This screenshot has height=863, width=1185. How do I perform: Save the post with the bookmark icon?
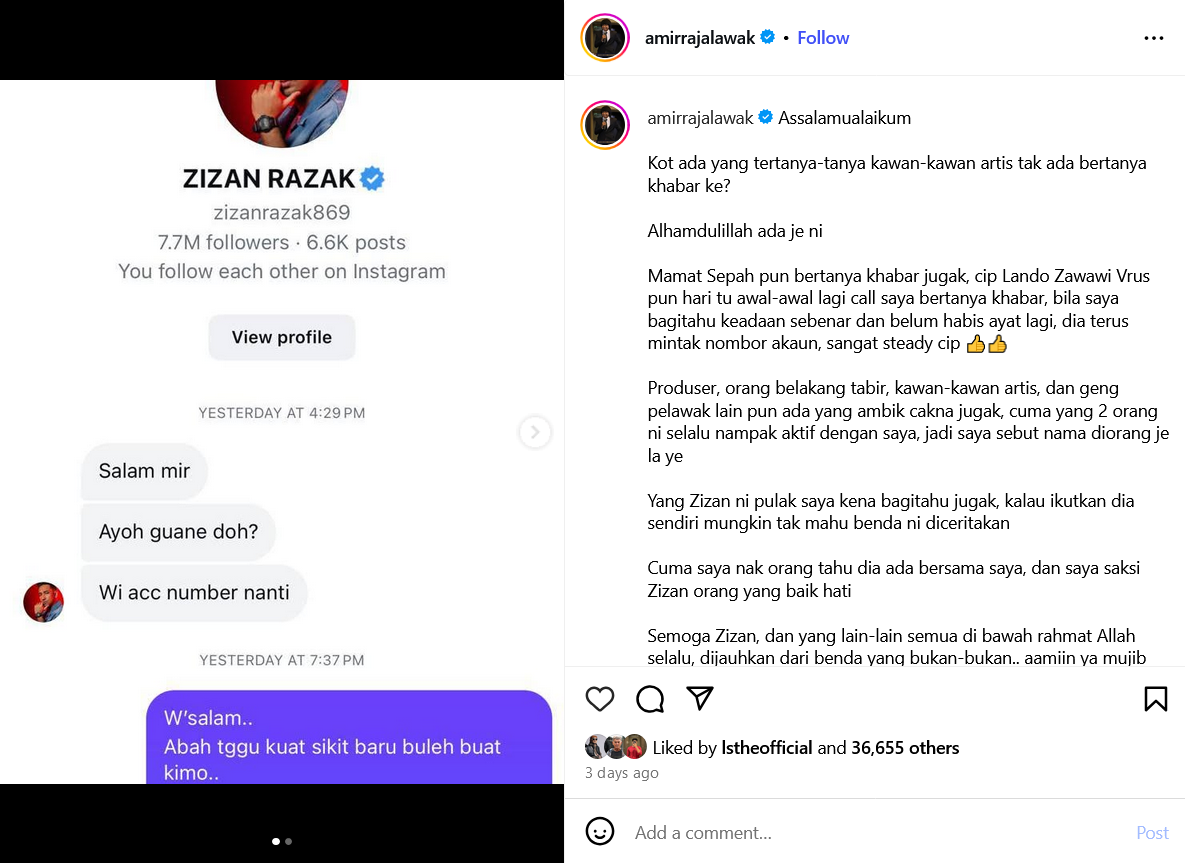click(1156, 699)
